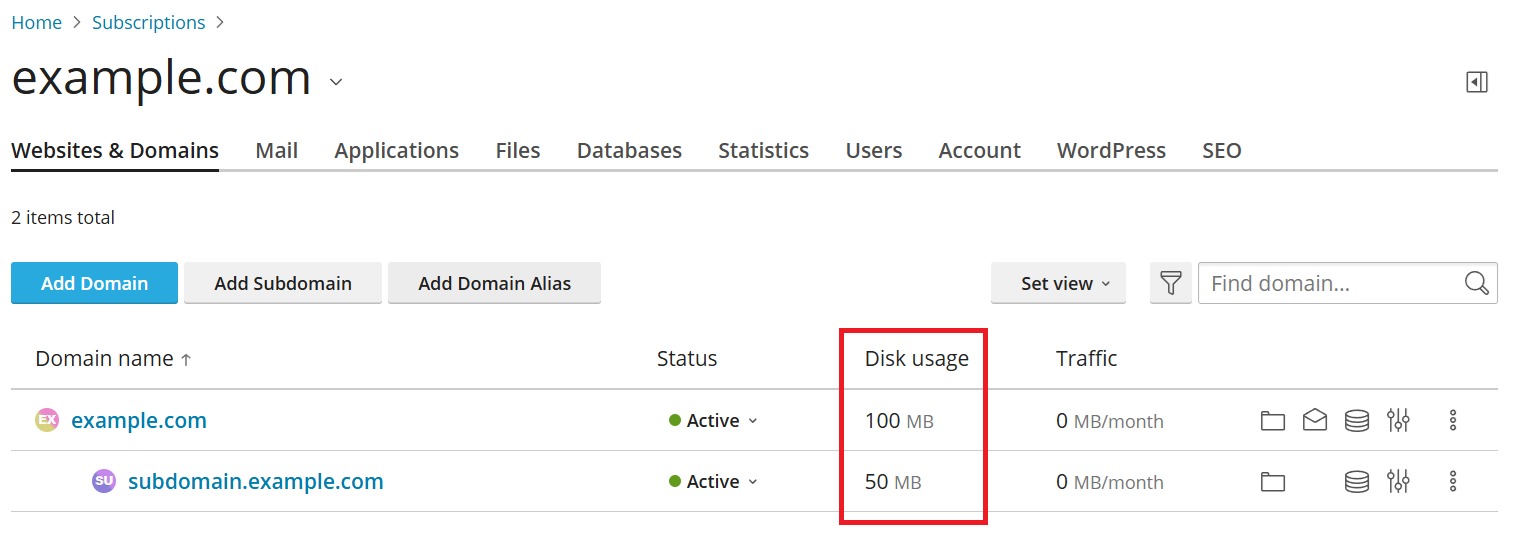Switch to the Databases tab
This screenshot has height=546, width=1518.
[629, 151]
